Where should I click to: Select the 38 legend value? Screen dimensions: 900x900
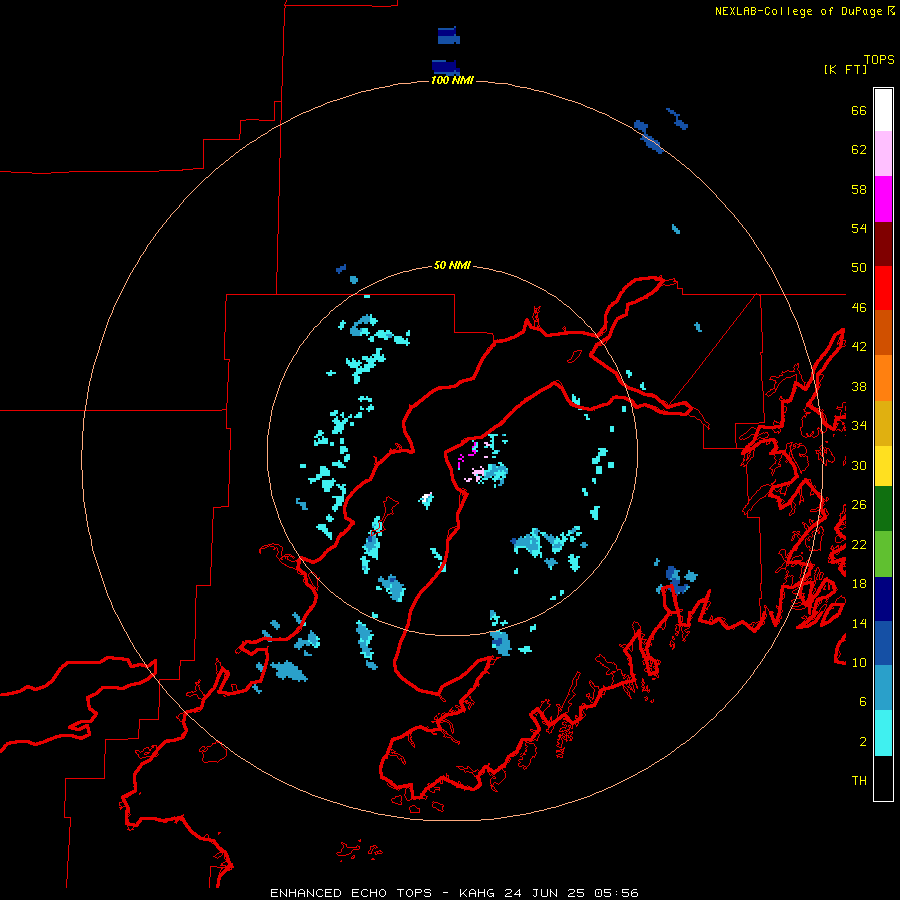click(x=859, y=386)
